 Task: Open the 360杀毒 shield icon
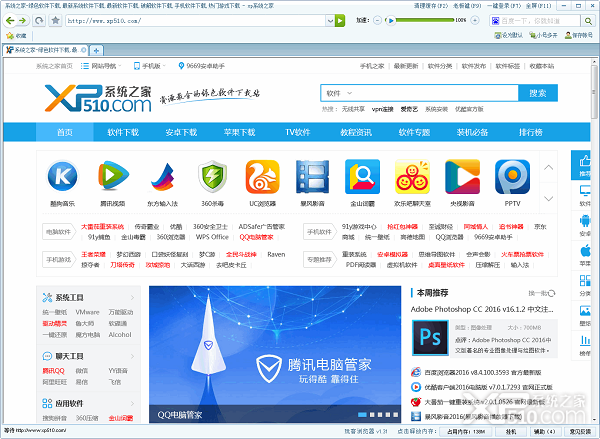[212, 176]
